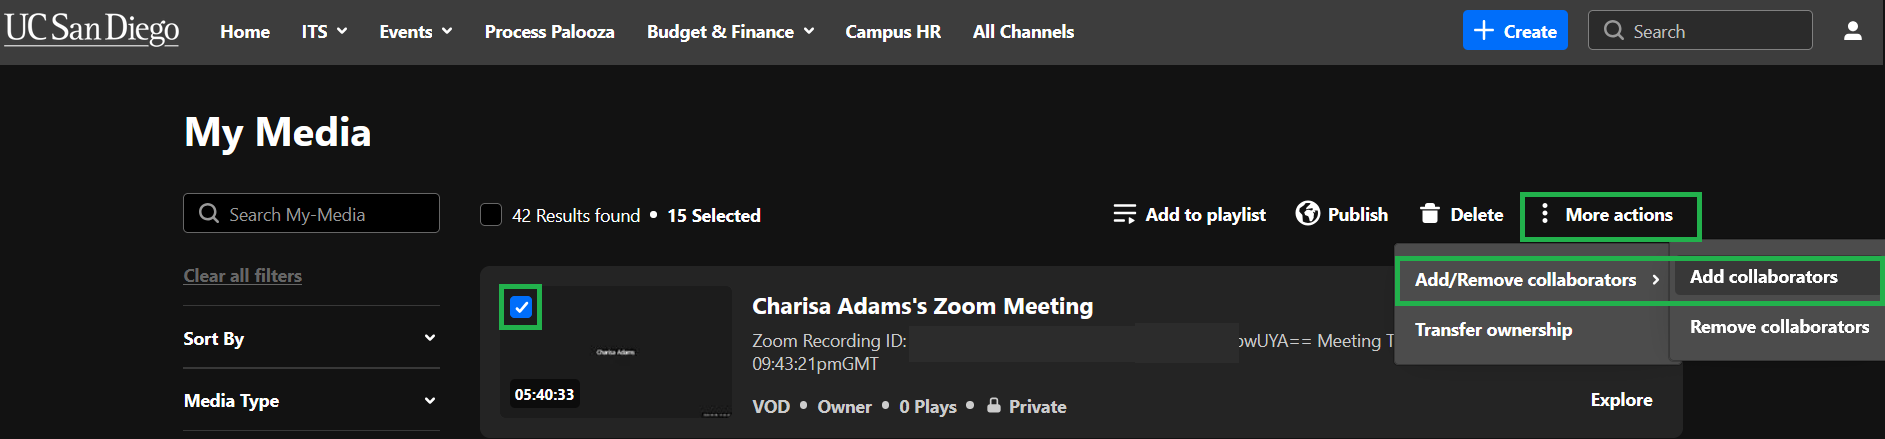Expand the Sort By filter

coord(311,338)
